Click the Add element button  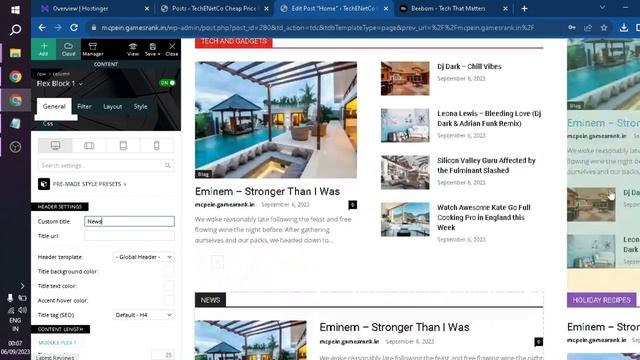pyautogui.click(x=44, y=49)
